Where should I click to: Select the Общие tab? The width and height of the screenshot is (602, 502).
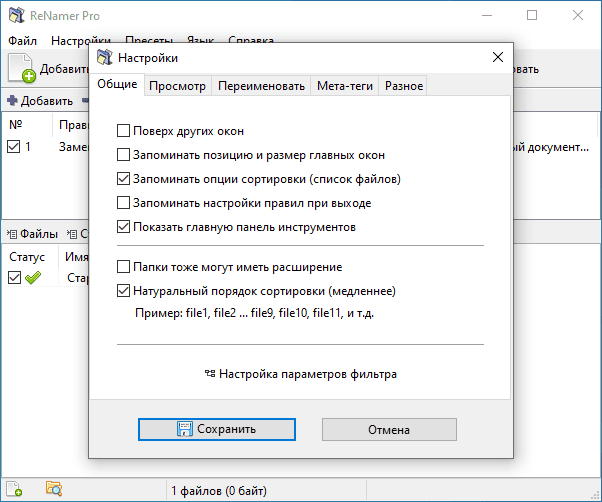point(117,84)
